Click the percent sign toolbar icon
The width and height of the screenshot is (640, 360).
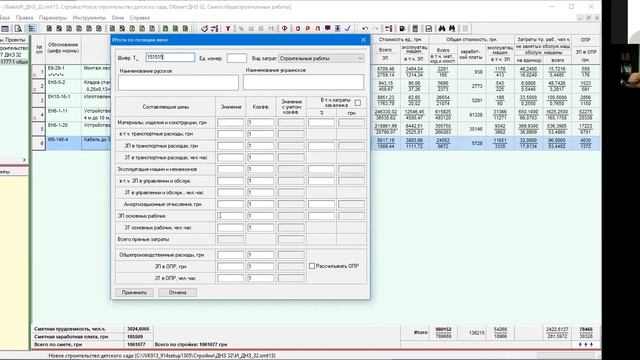tap(241, 28)
